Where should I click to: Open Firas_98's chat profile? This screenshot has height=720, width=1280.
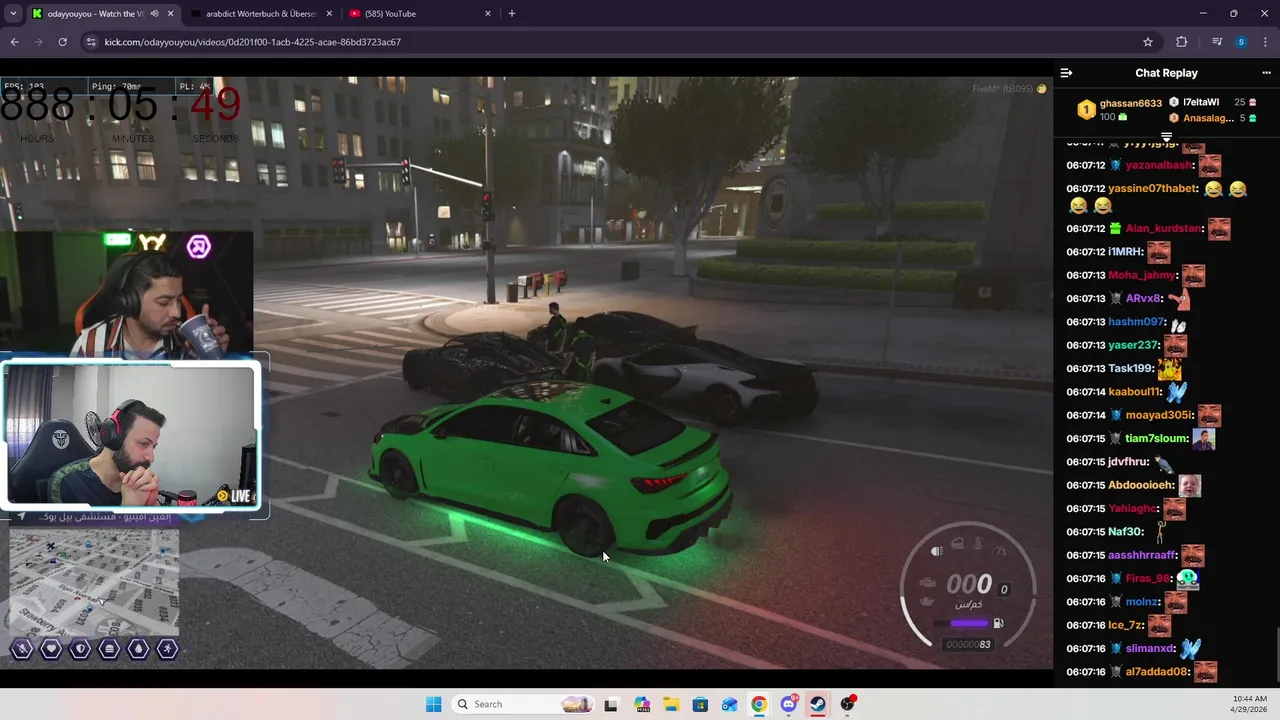point(1147,578)
